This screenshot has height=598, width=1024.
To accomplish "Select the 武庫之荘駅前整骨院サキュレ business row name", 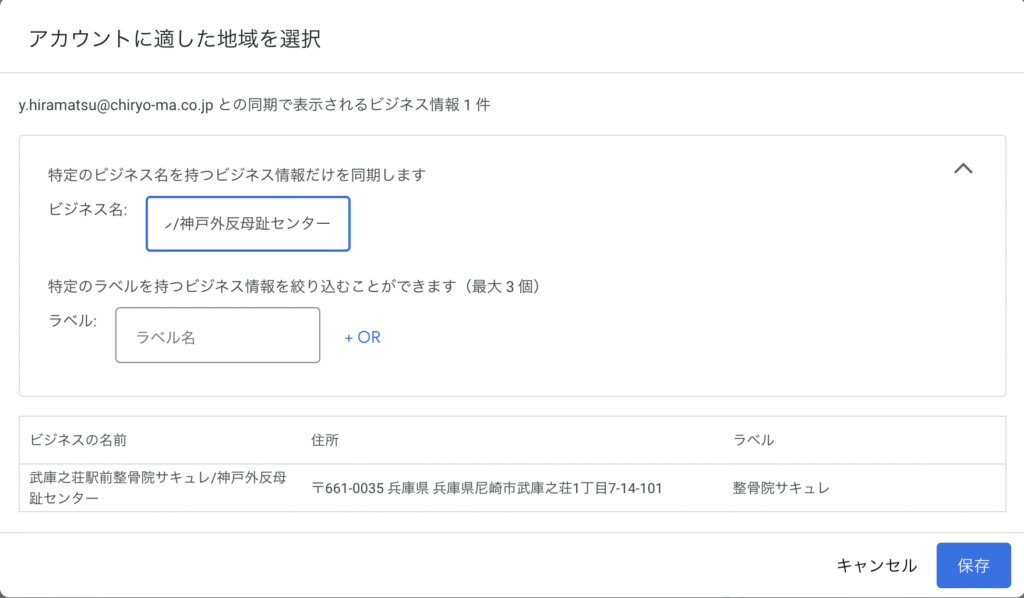I will pos(158,488).
